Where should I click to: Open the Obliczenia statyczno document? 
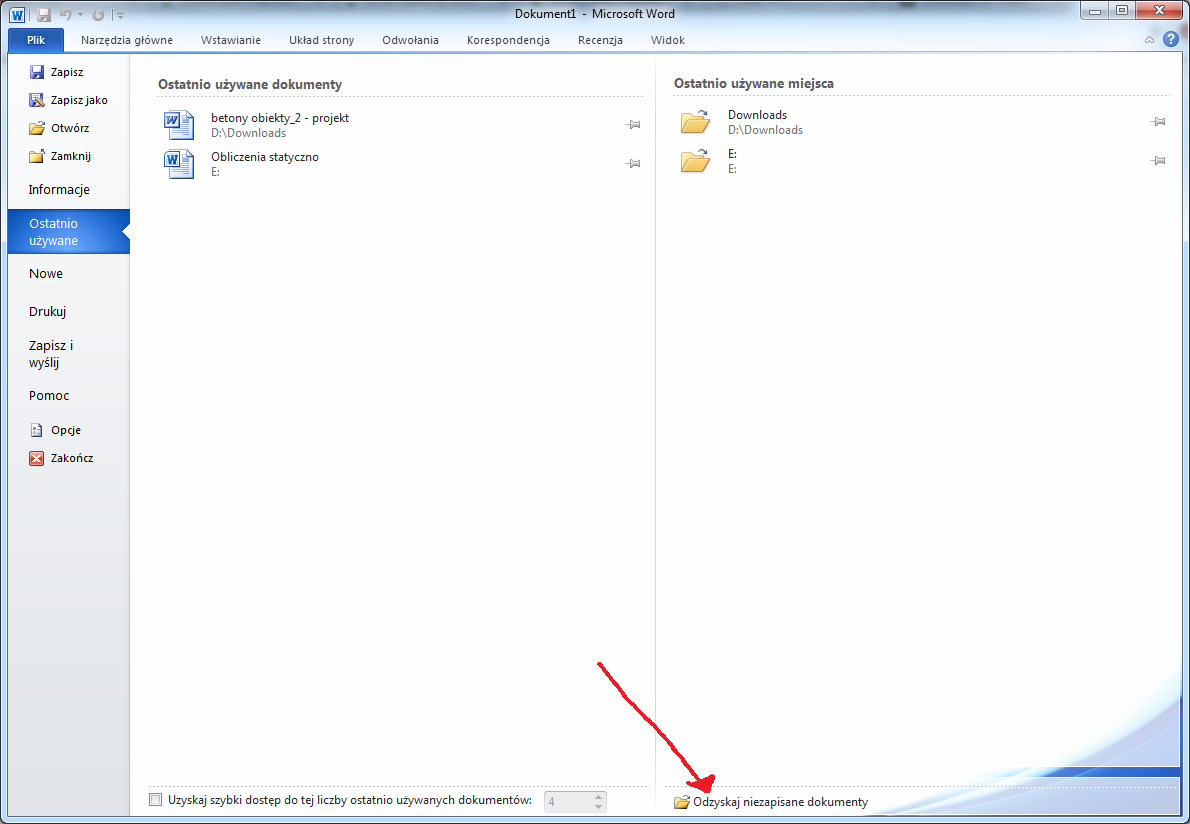pyautogui.click(x=401, y=164)
